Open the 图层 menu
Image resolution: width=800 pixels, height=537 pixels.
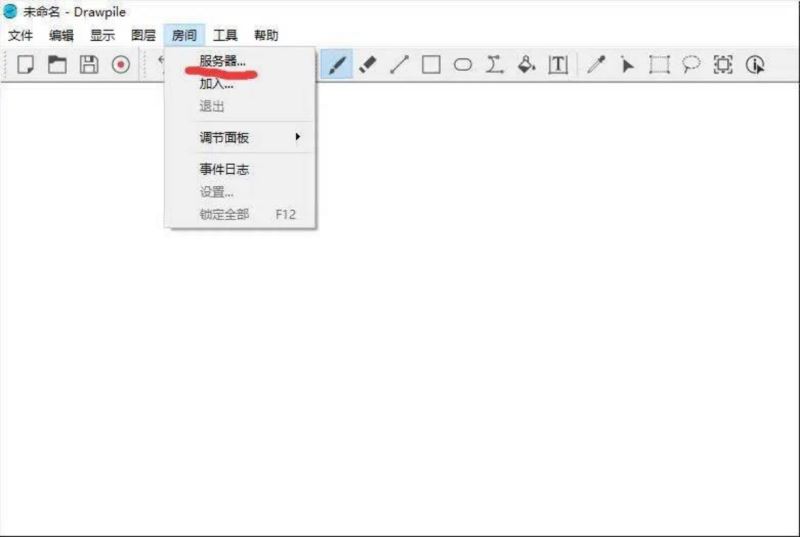coord(143,35)
